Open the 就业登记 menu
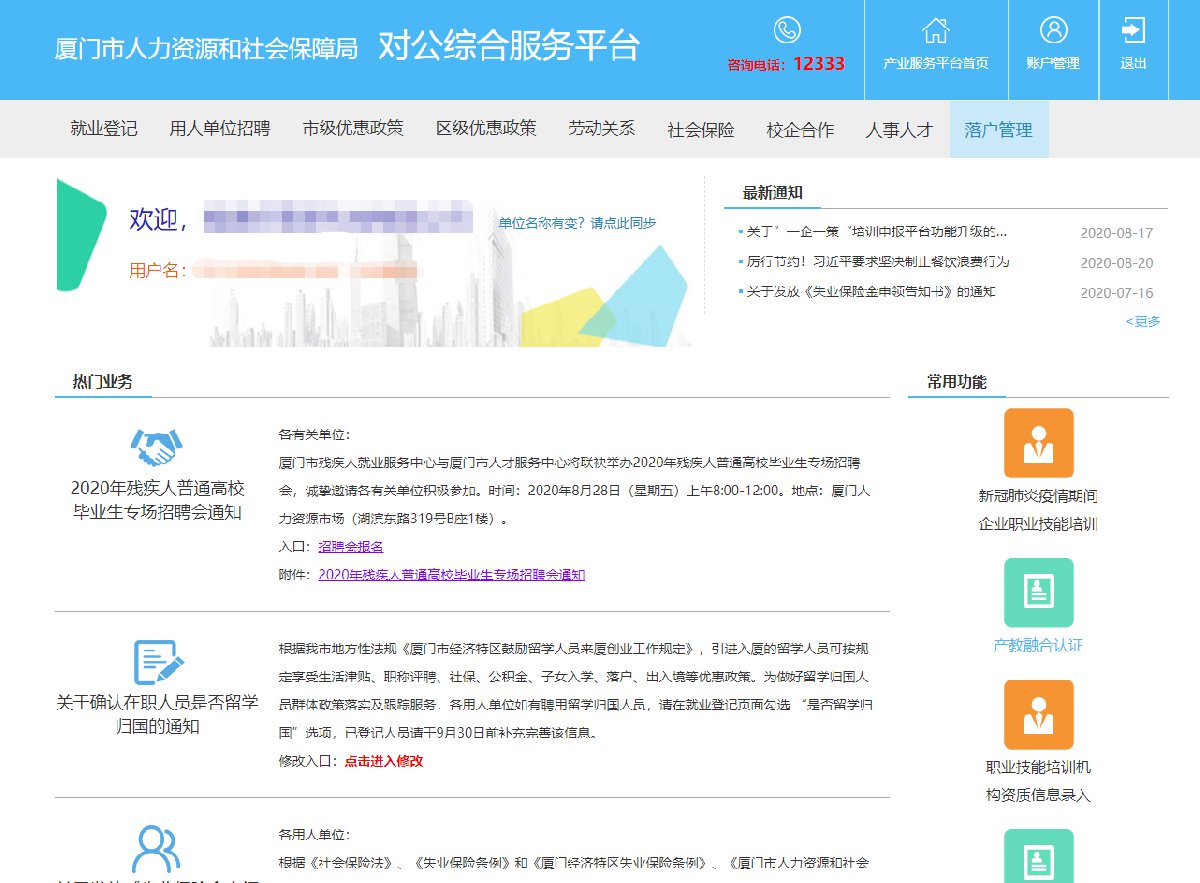 tap(104, 129)
